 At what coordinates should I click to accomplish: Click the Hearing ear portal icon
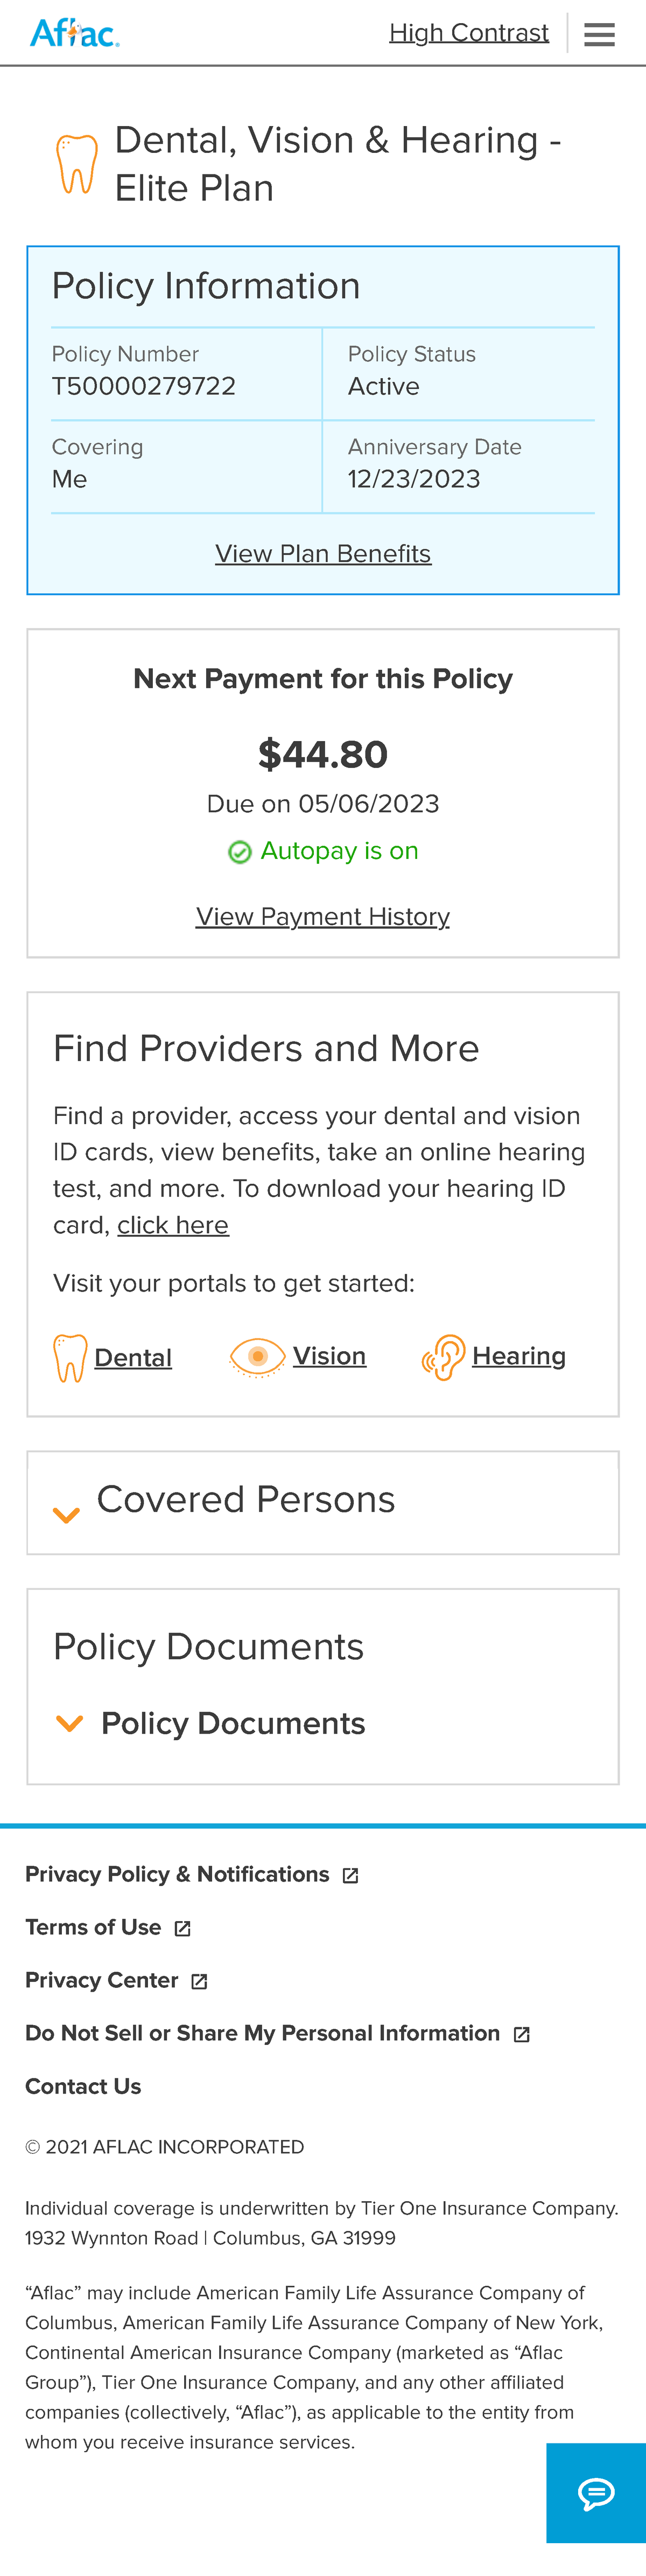tap(444, 1356)
